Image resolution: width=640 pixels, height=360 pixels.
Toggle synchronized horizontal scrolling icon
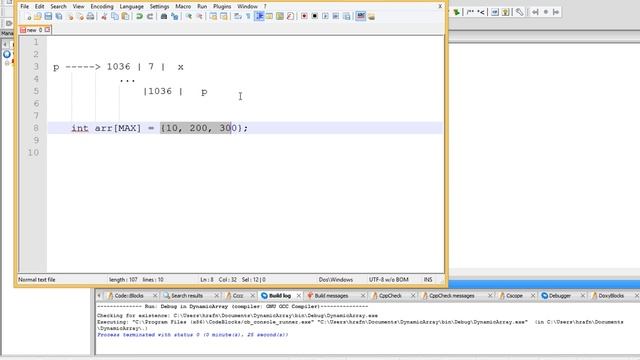[224, 16]
